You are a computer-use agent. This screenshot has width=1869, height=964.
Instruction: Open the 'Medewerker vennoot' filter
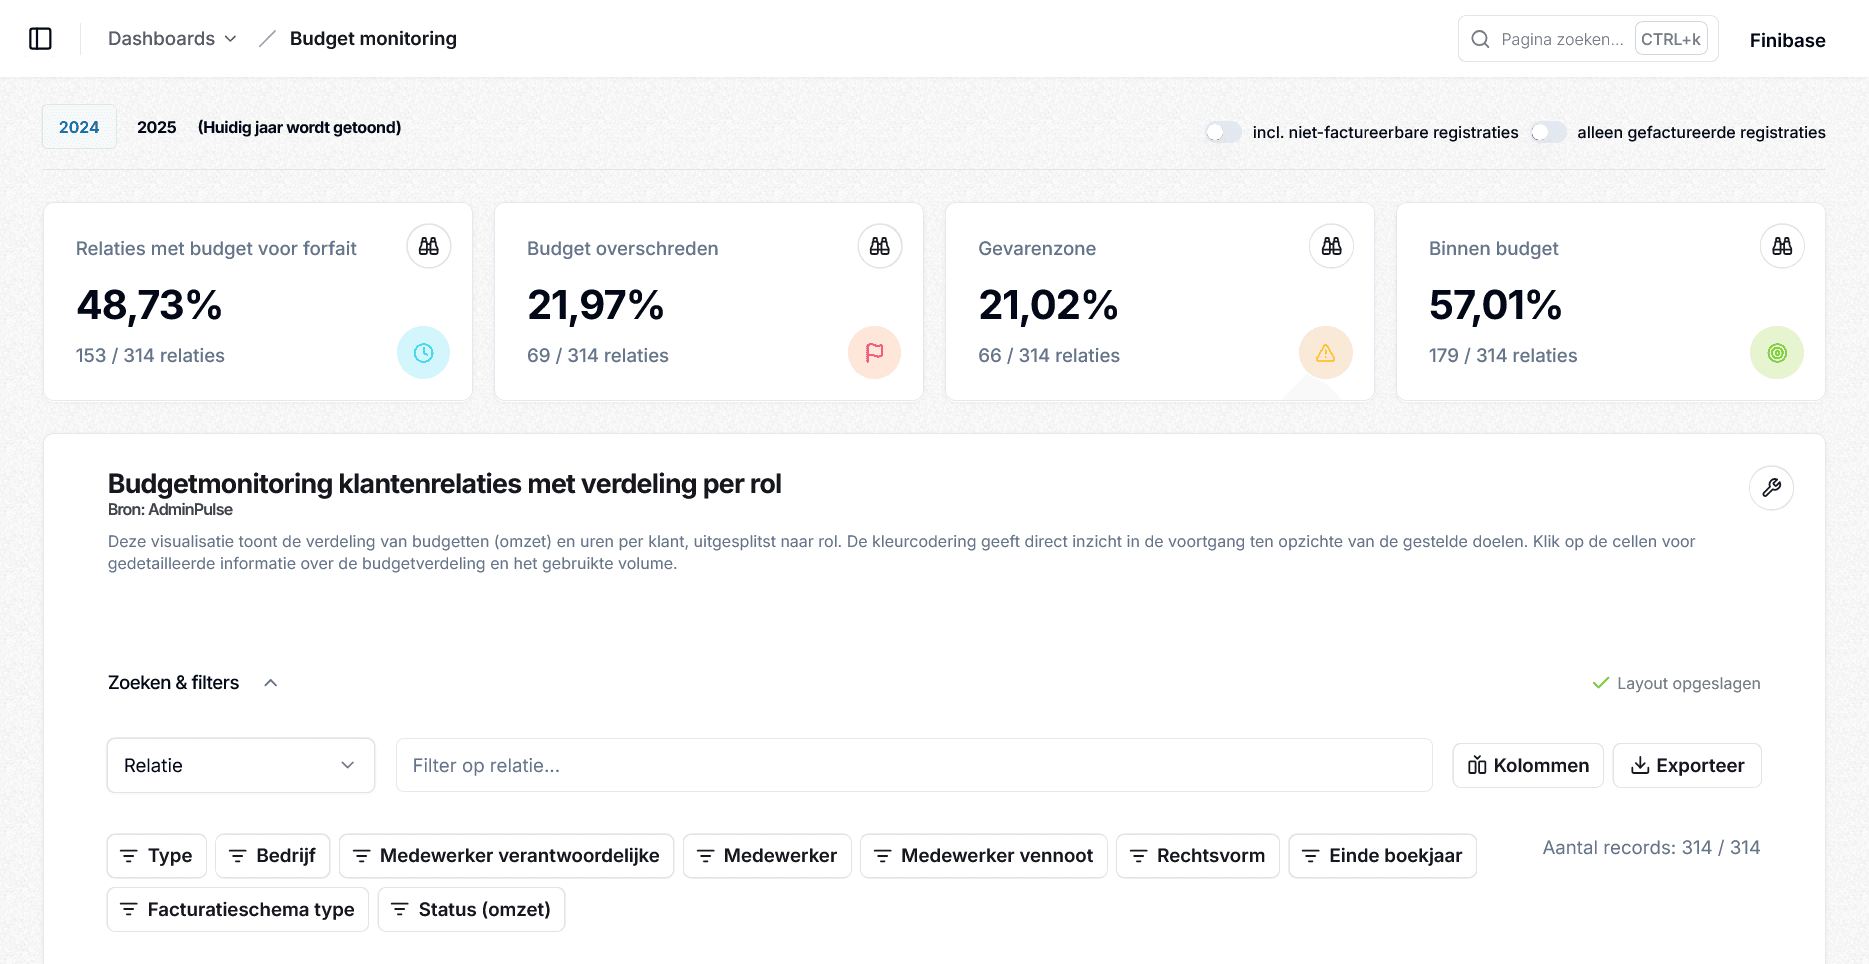[x=982, y=855]
